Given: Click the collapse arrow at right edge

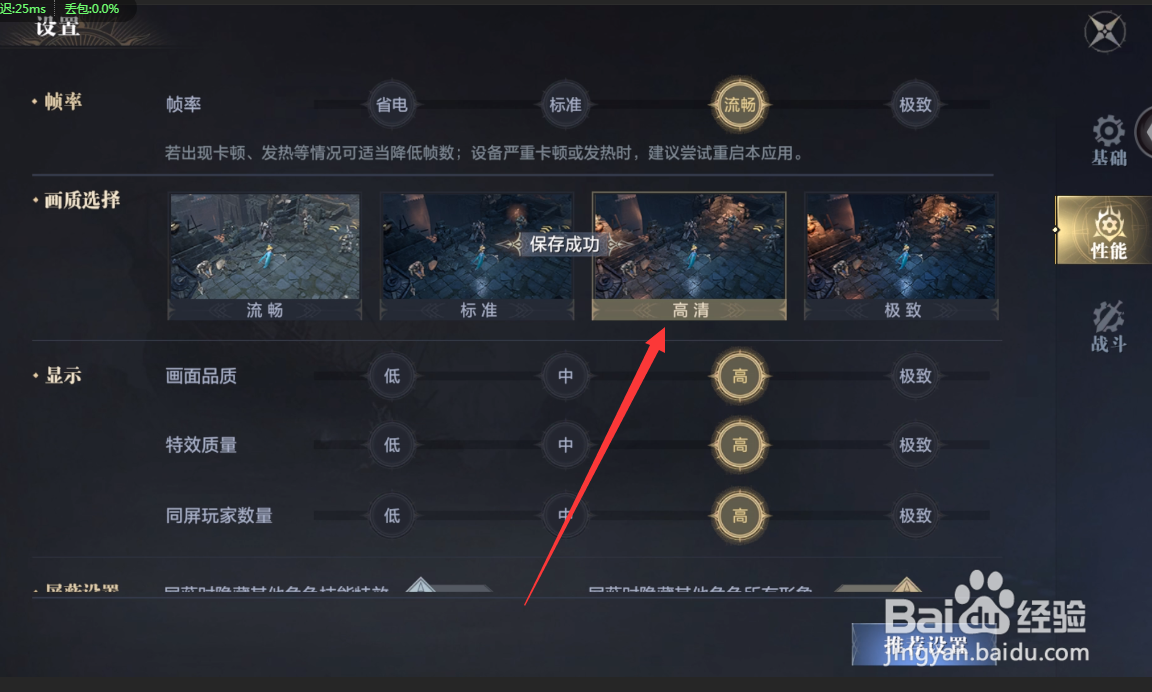Looking at the screenshot, I should point(1145,134).
